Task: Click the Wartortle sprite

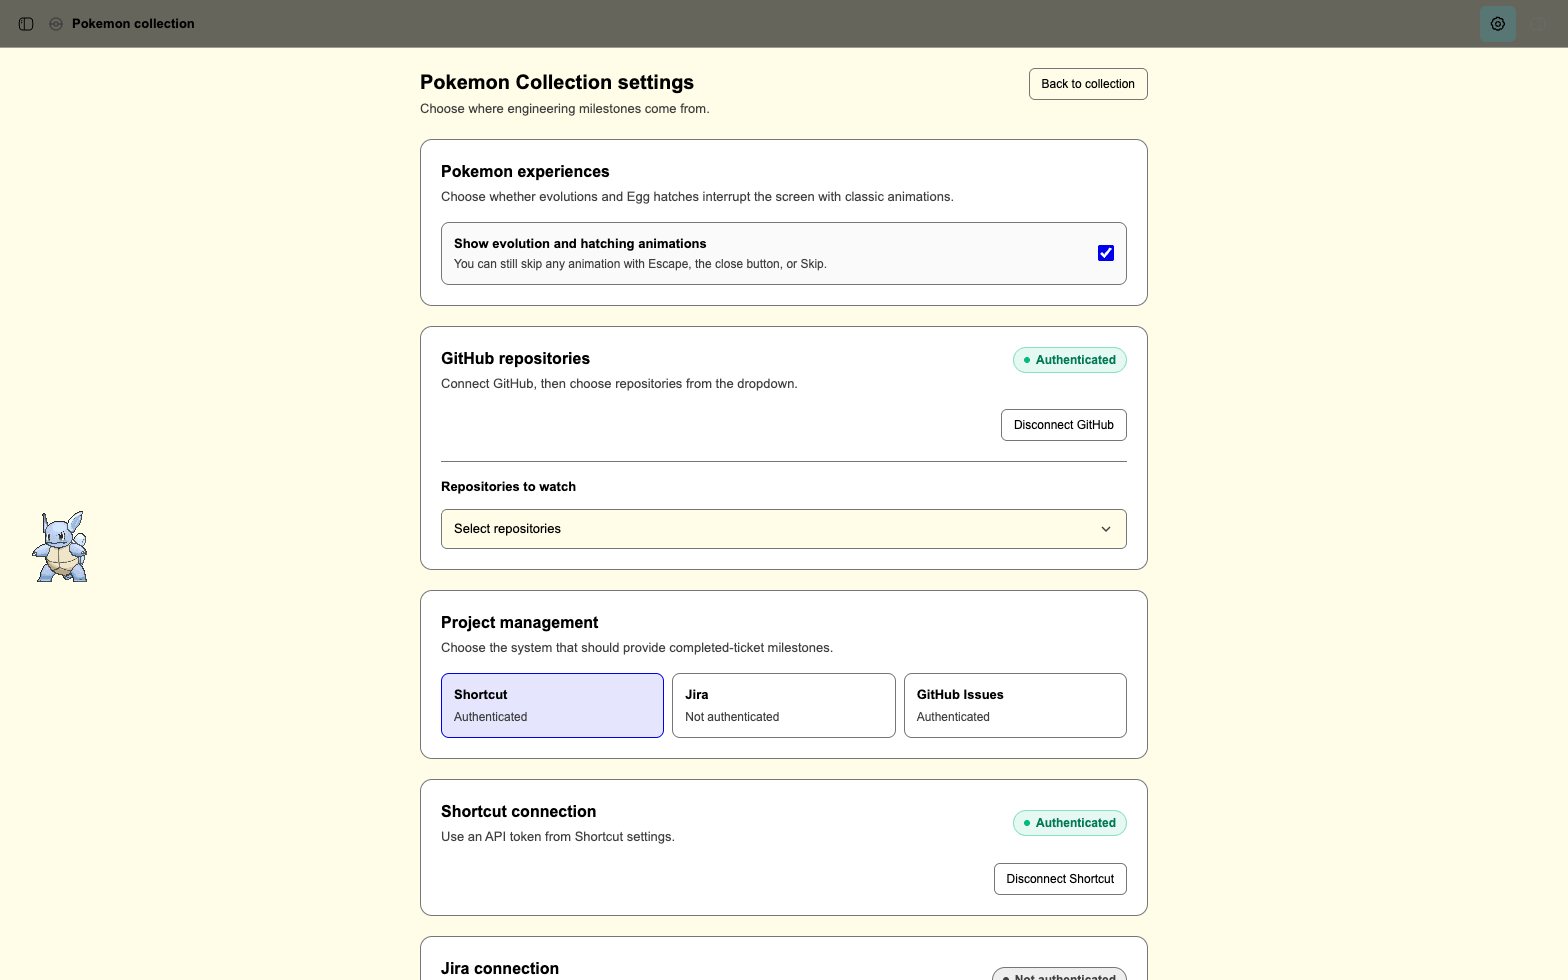Action: [61, 547]
